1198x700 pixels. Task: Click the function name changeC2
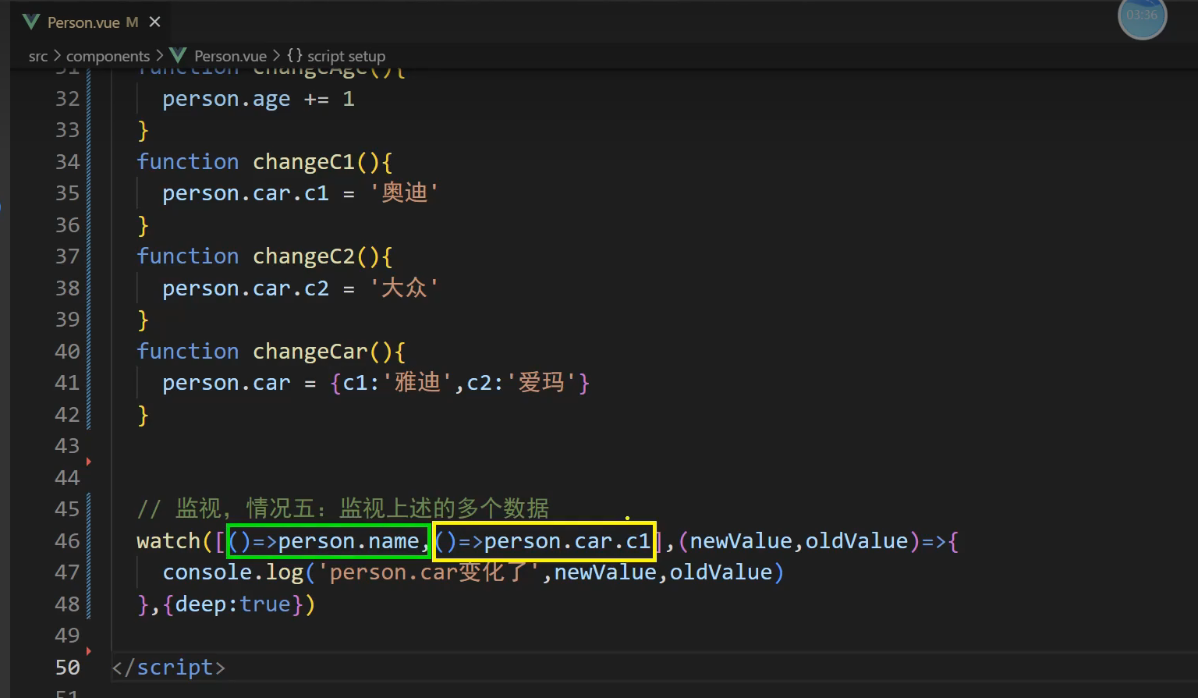coord(303,257)
